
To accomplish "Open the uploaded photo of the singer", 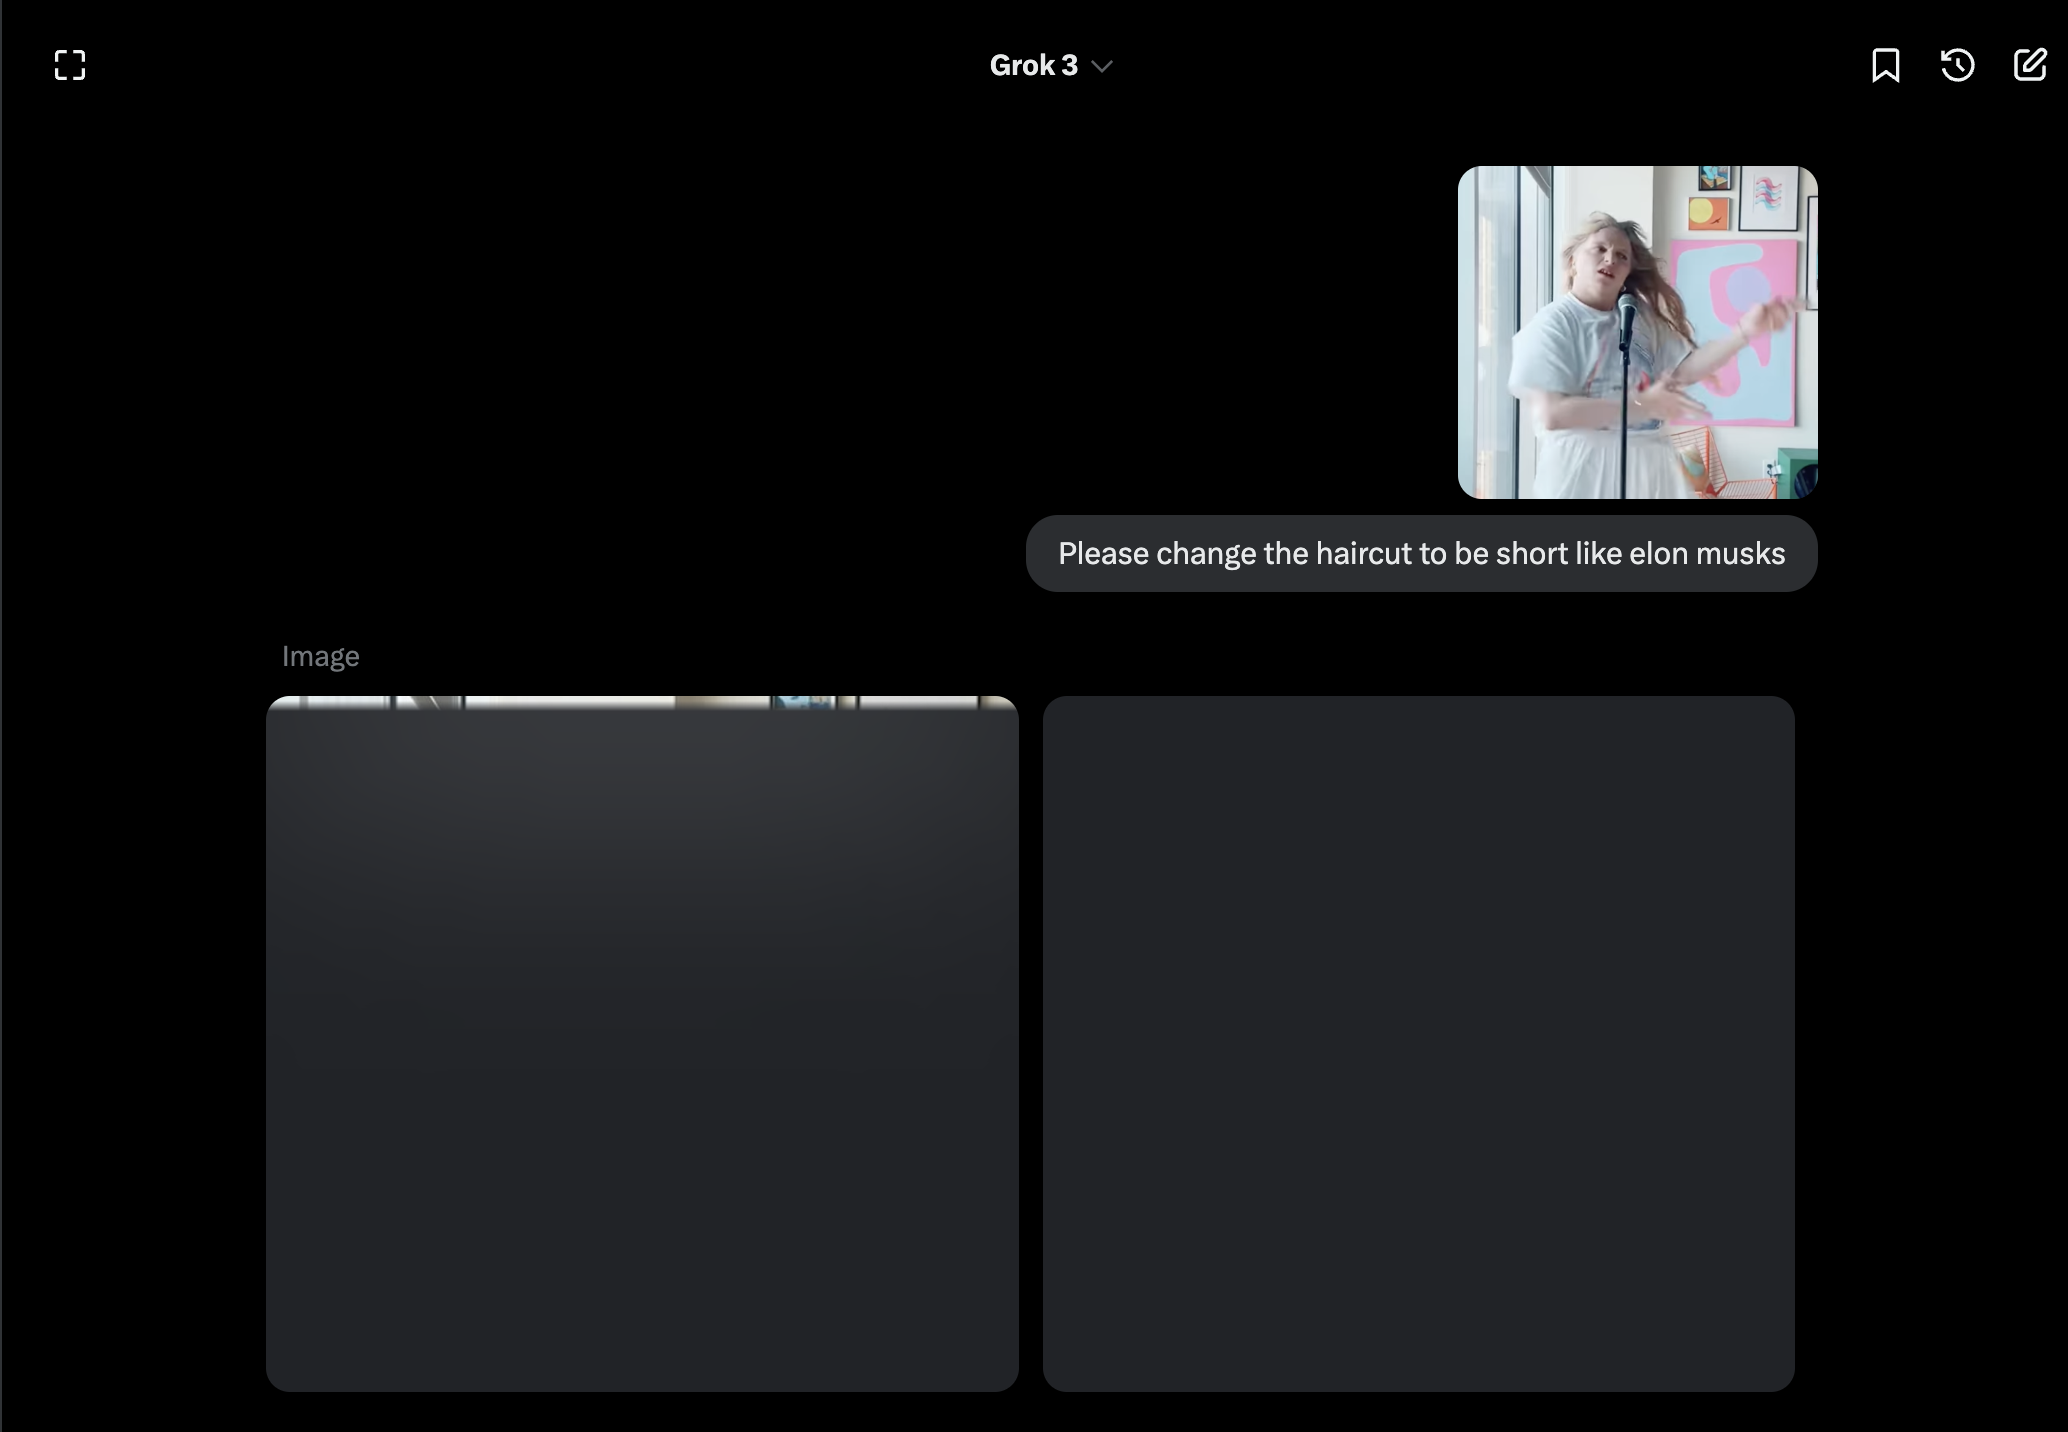I will pos(1637,332).
